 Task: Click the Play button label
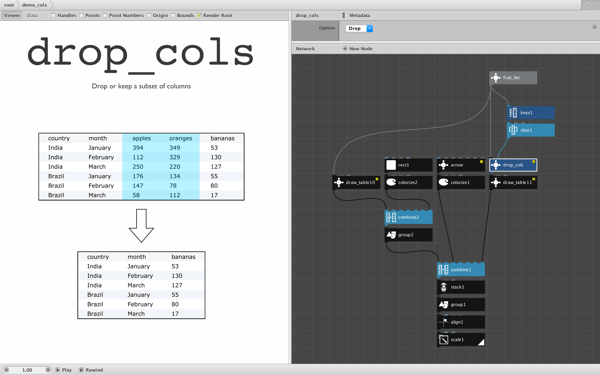(x=67, y=370)
